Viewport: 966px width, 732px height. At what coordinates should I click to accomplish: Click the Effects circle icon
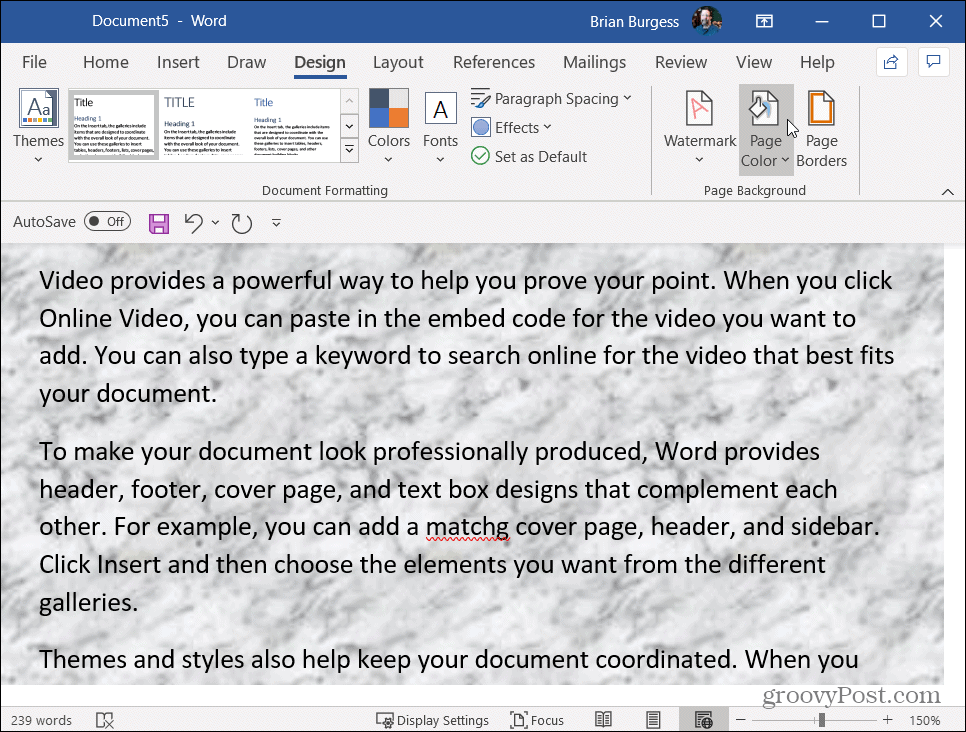[x=481, y=128]
